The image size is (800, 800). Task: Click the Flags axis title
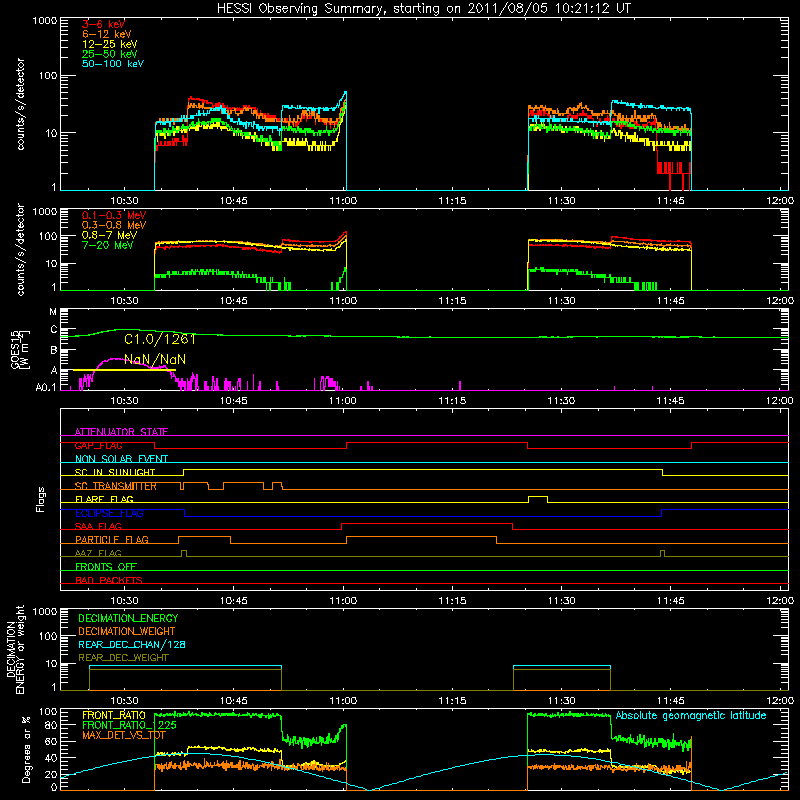41,499
